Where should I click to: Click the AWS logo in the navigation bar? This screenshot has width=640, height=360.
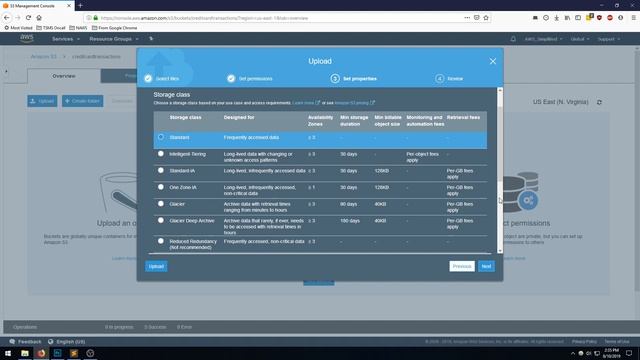pyautogui.click(x=27, y=38)
